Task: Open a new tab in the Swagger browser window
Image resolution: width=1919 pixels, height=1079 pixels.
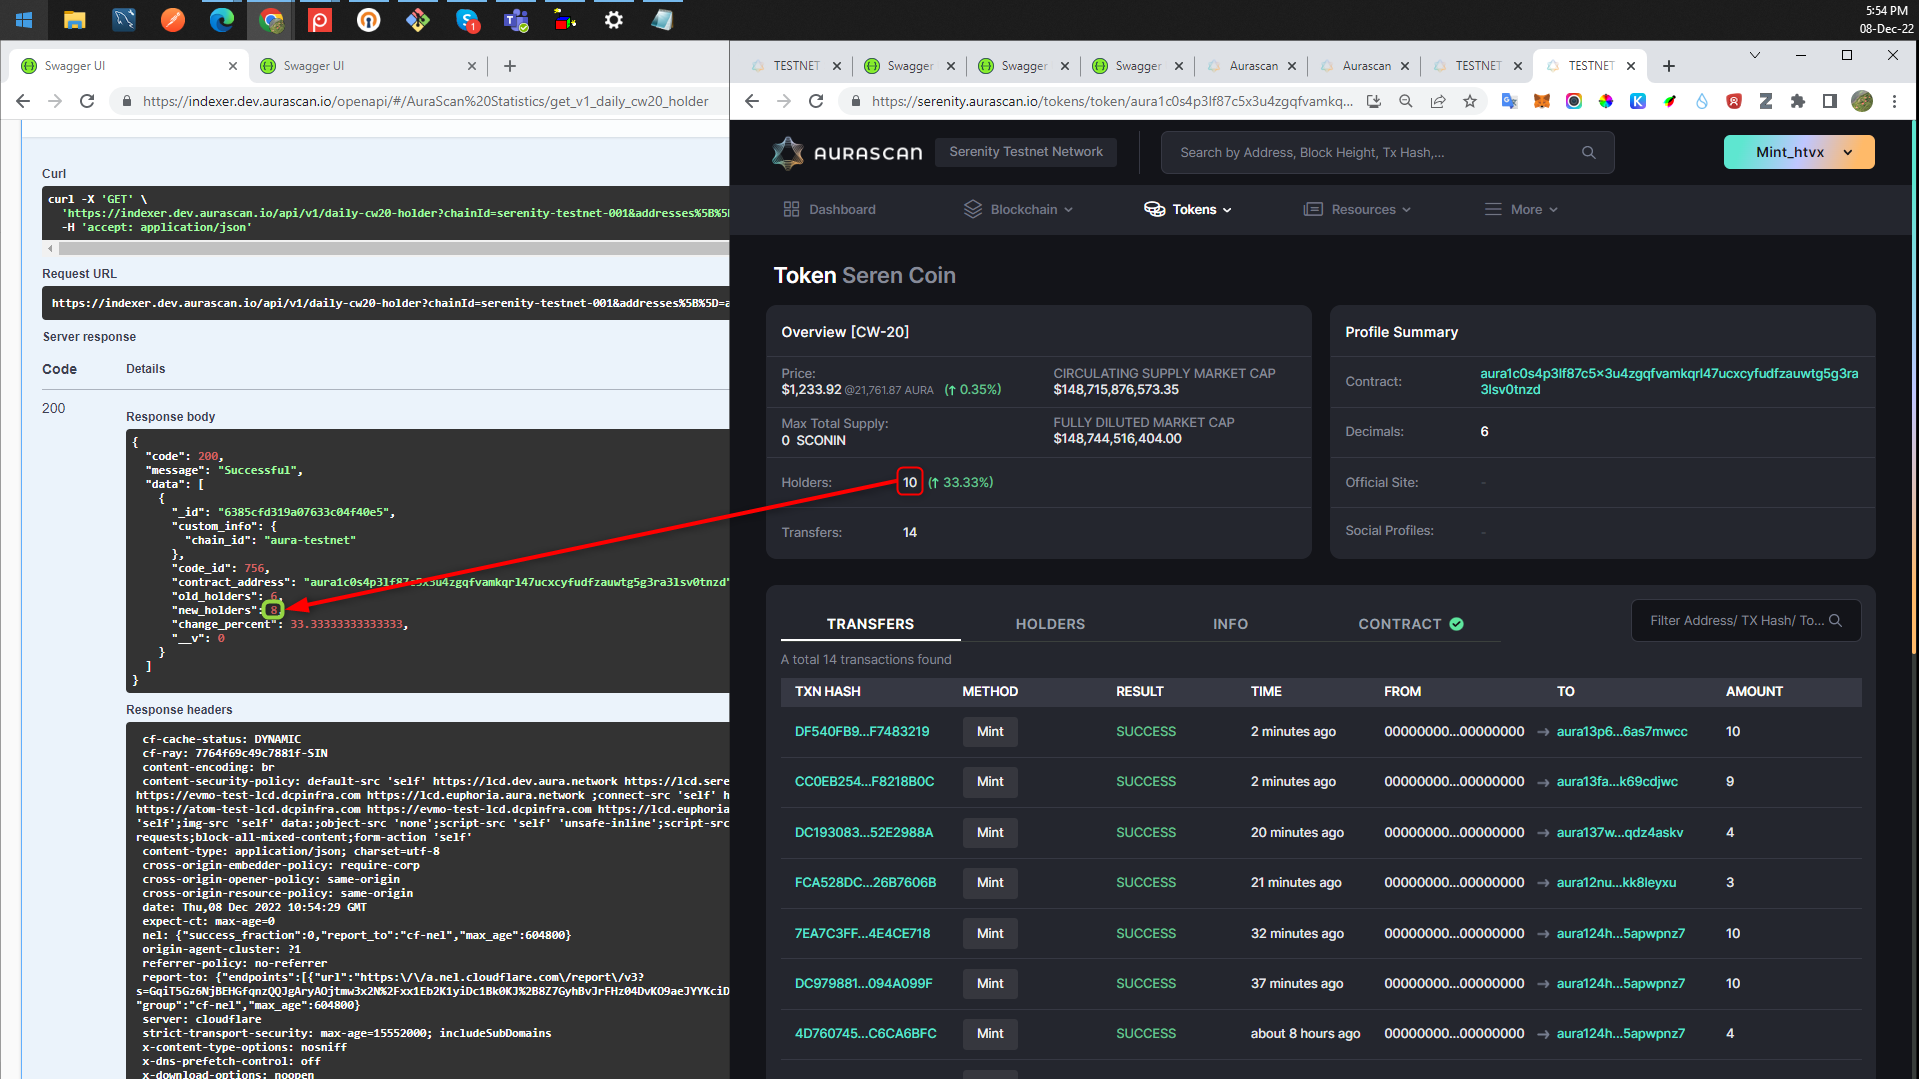Action: coord(510,66)
